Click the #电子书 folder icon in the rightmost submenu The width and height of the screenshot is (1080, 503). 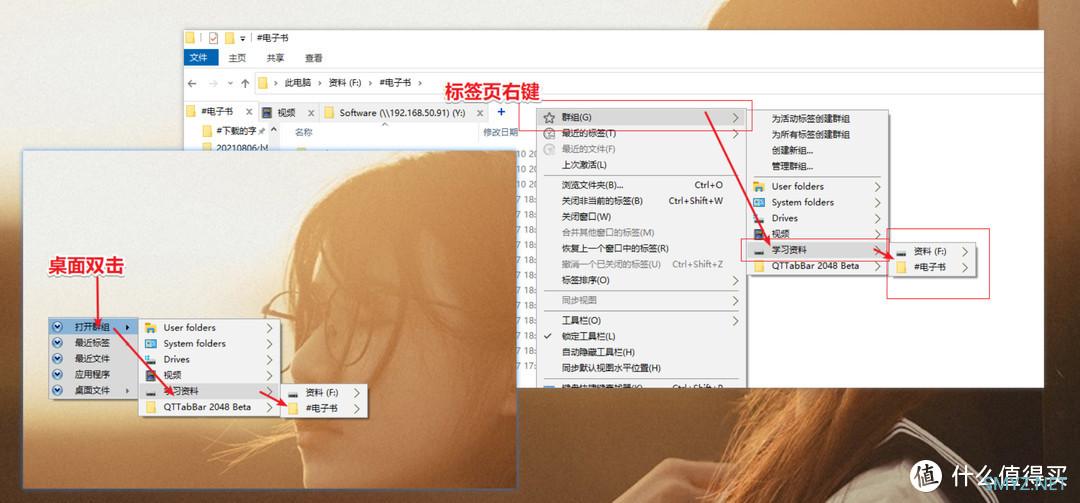coord(901,268)
